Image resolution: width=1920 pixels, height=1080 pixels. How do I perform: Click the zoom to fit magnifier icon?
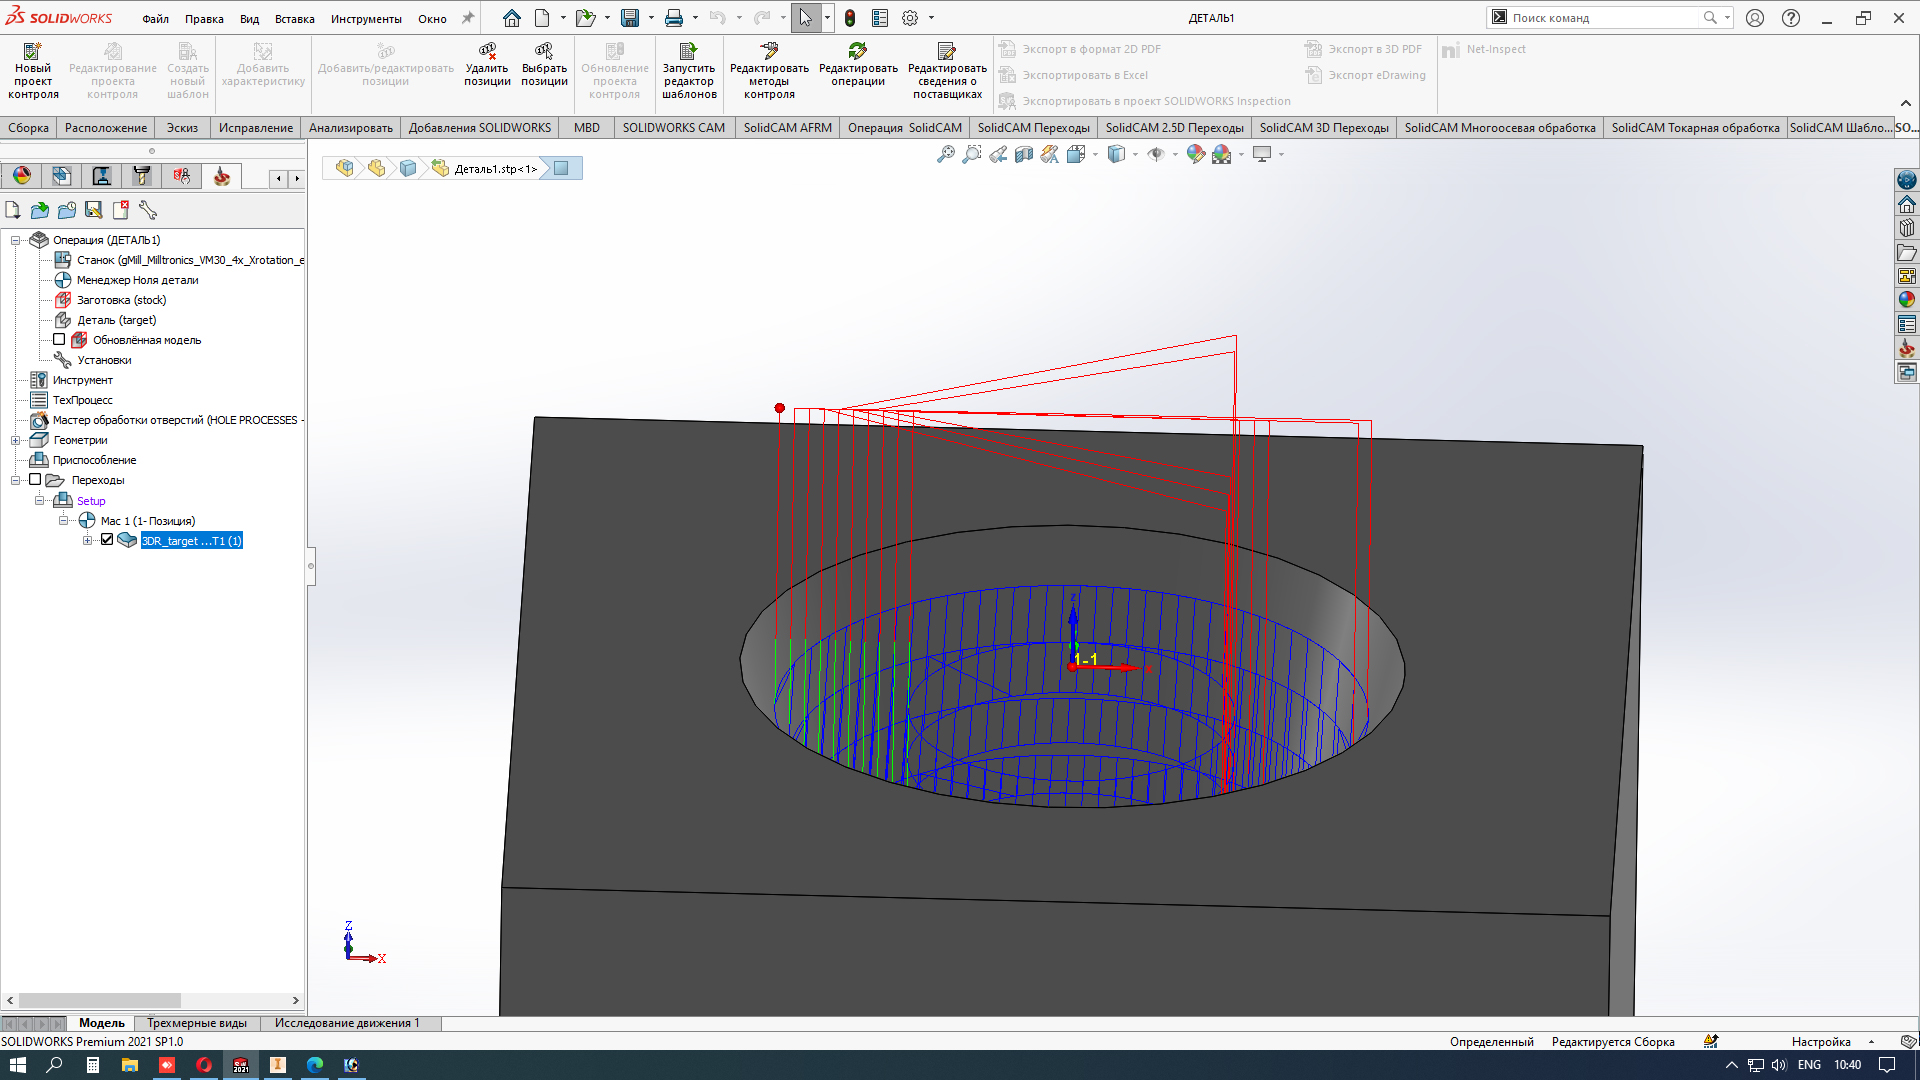(x=945, y=154)
